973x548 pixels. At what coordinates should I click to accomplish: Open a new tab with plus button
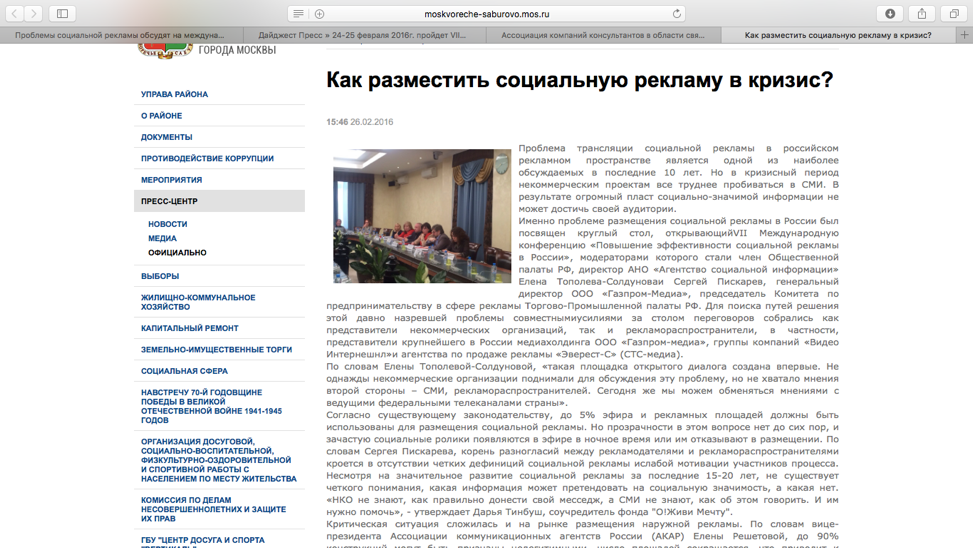tap(964, 35)
